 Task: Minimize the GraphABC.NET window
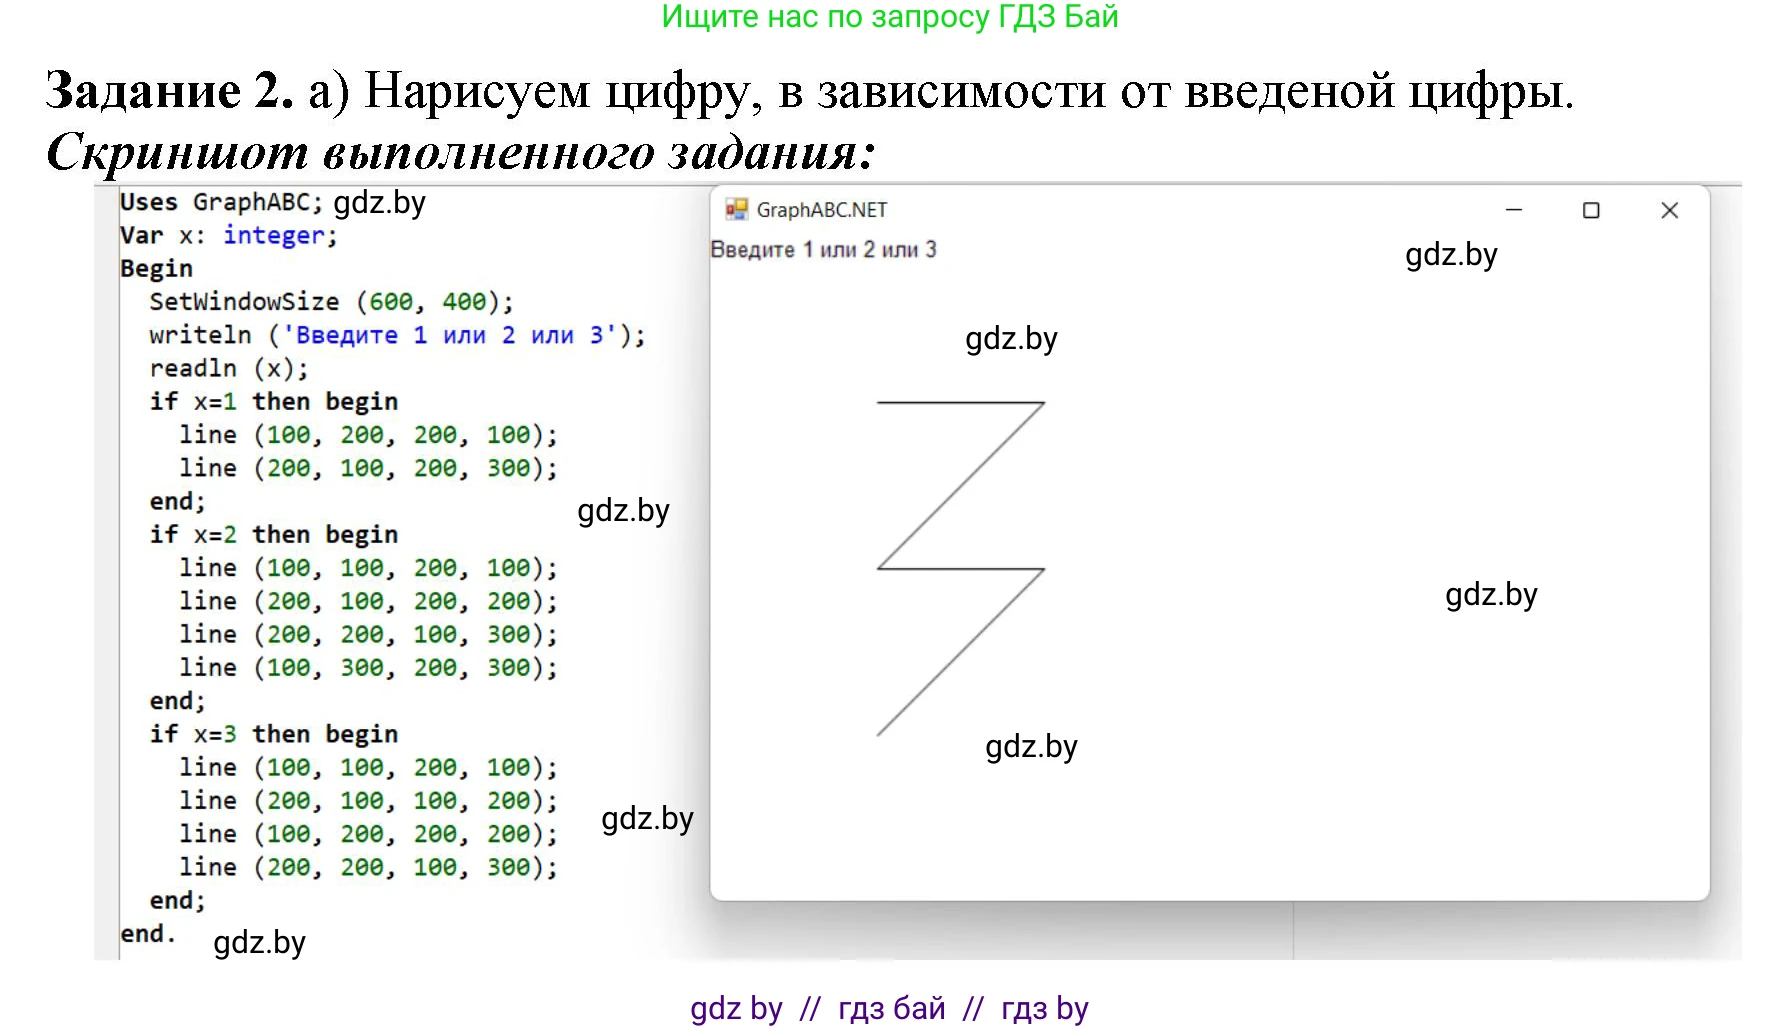click(1513, 210)
